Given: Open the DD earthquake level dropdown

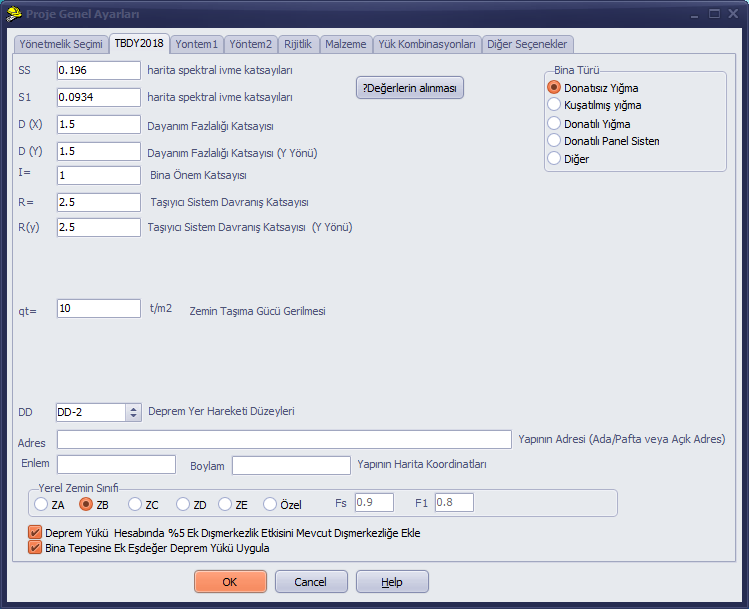Looking at the screenshot, I should pos(133,412).
